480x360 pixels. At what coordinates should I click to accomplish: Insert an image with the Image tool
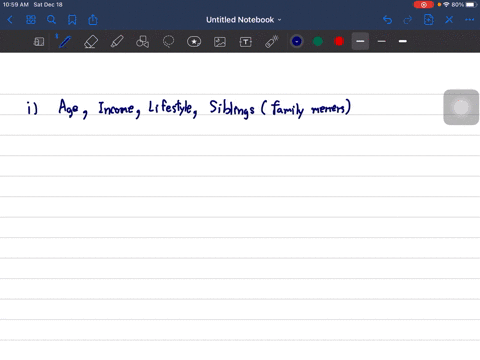coord(220,42)
